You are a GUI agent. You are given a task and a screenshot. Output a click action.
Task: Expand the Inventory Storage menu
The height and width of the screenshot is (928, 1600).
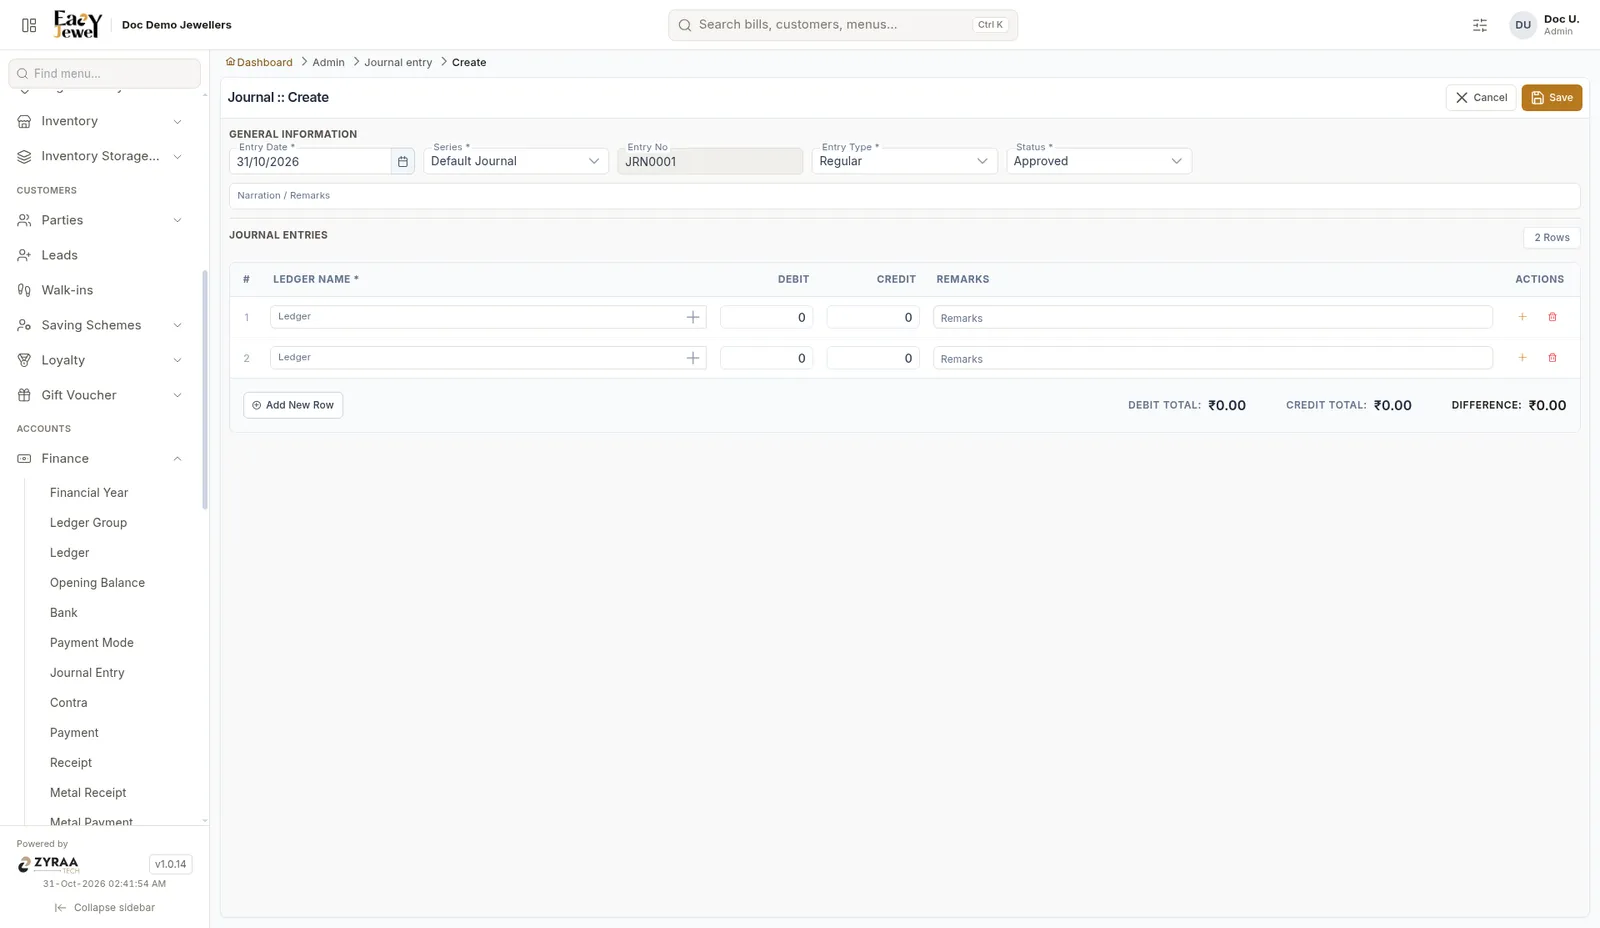tap(100, 156)
